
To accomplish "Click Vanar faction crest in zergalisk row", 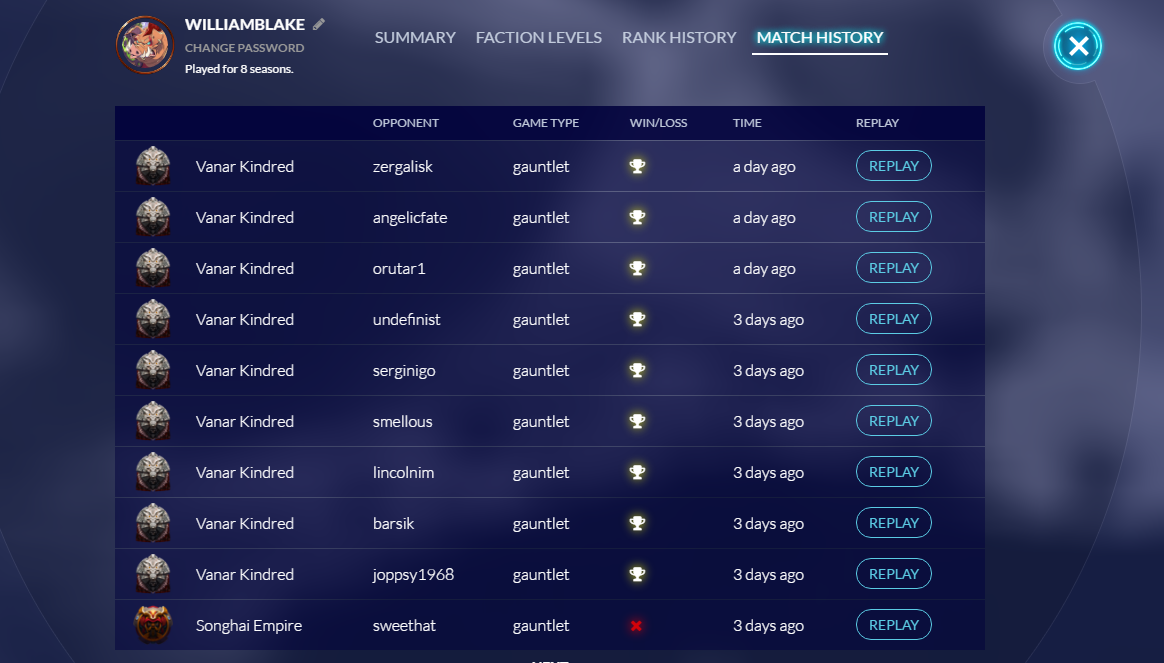I will [153, 166].
